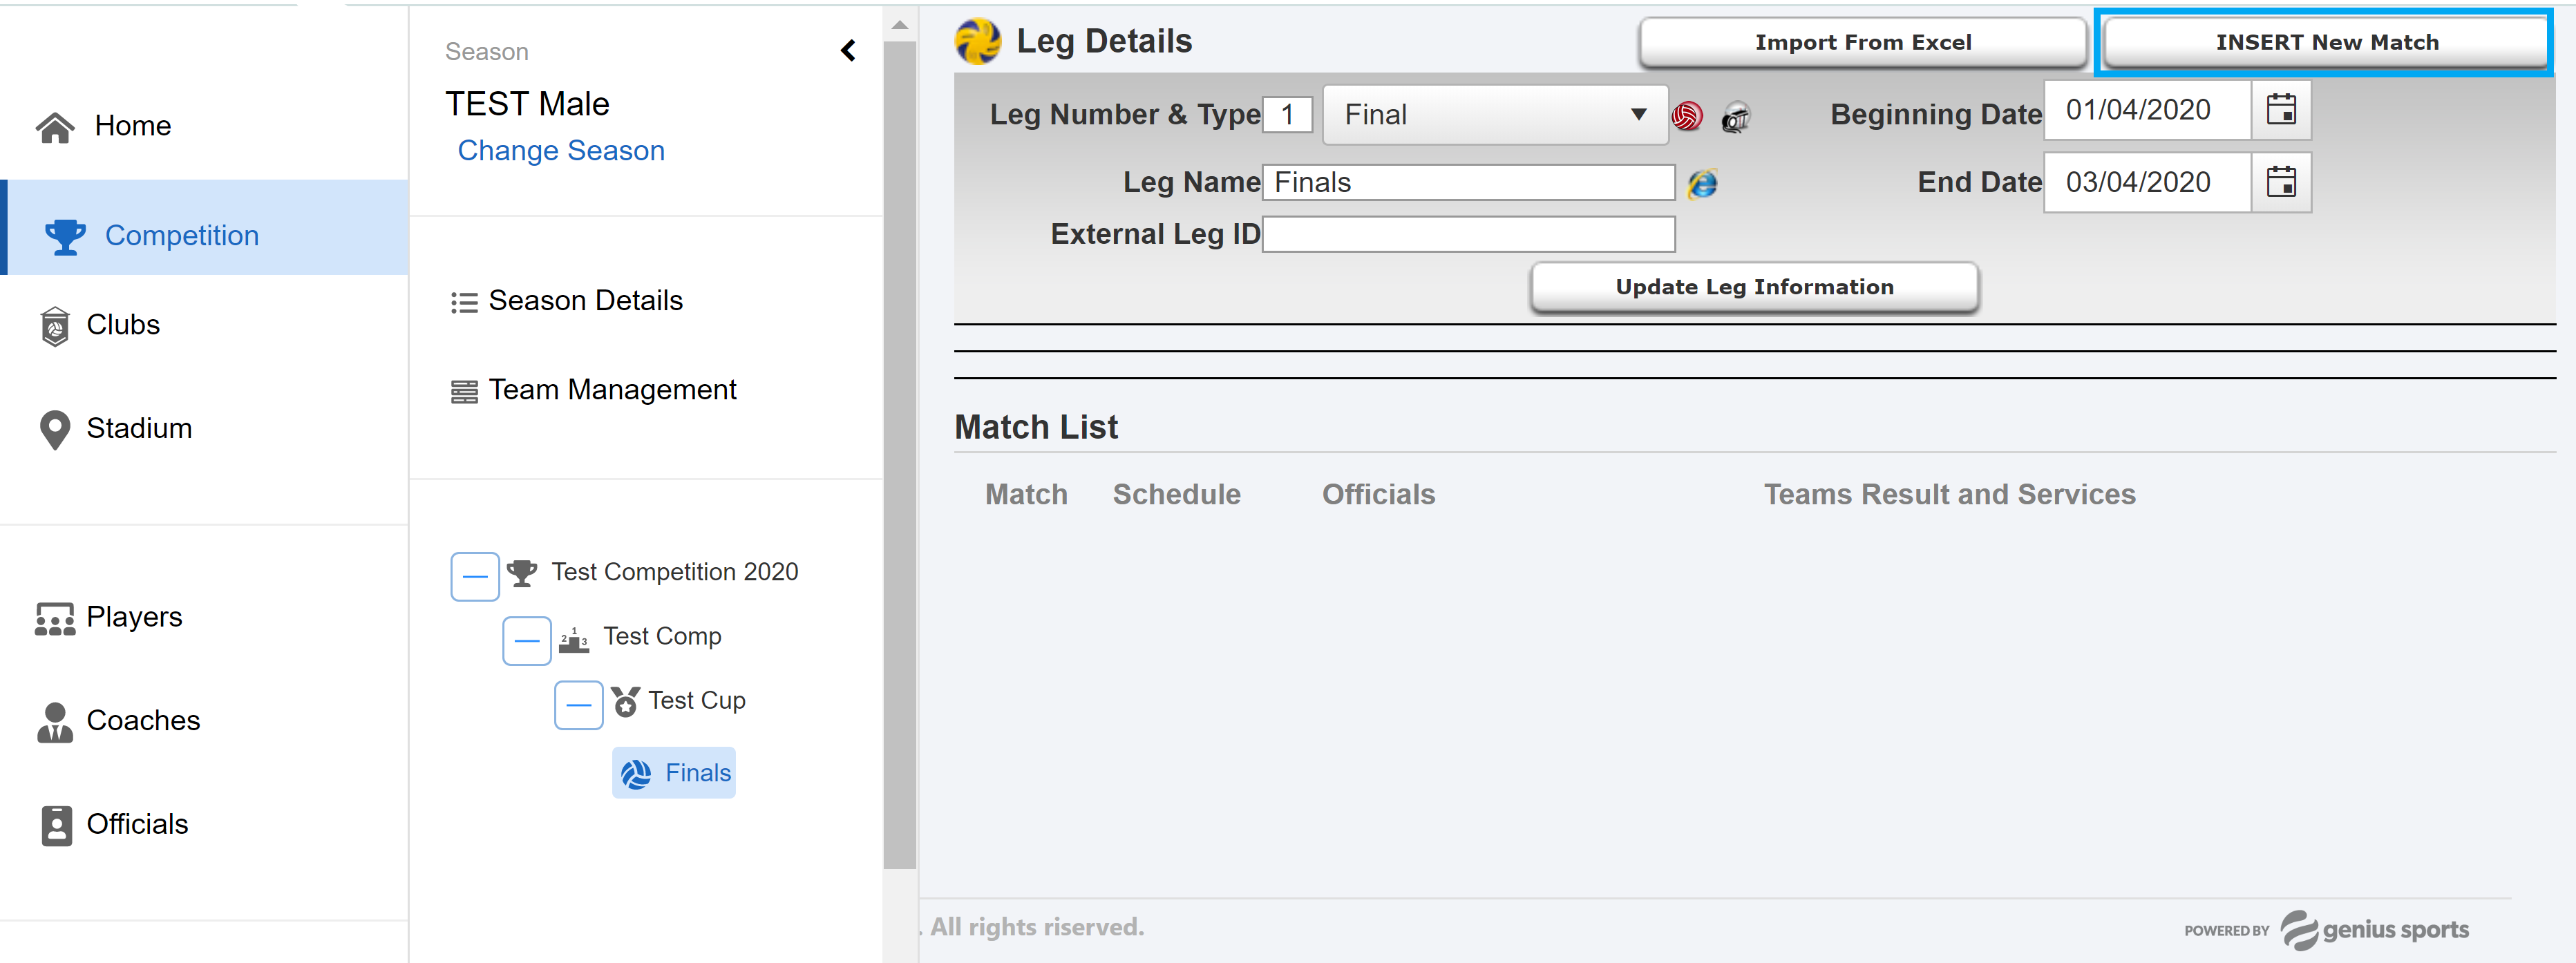Click the camera icon next to leg type
The height and width of the screenshot is (963, 2576).
pyautogui.click(x=1736, y=118)
